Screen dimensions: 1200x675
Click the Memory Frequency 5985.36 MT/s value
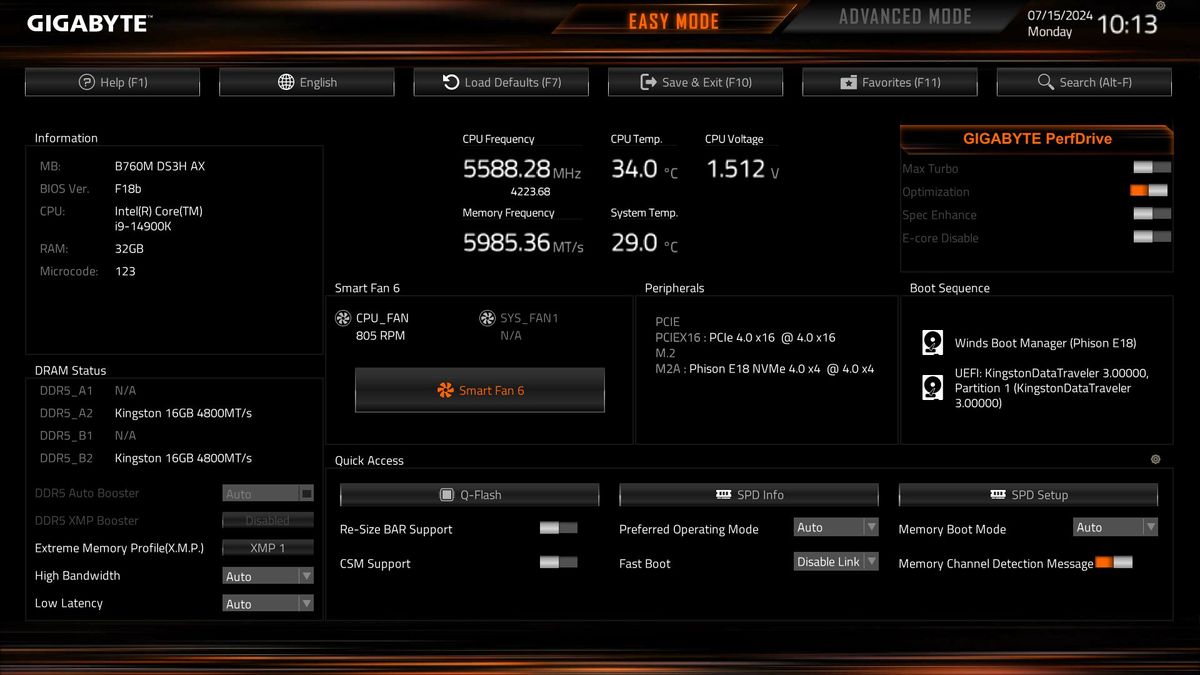tap(523, 242)
